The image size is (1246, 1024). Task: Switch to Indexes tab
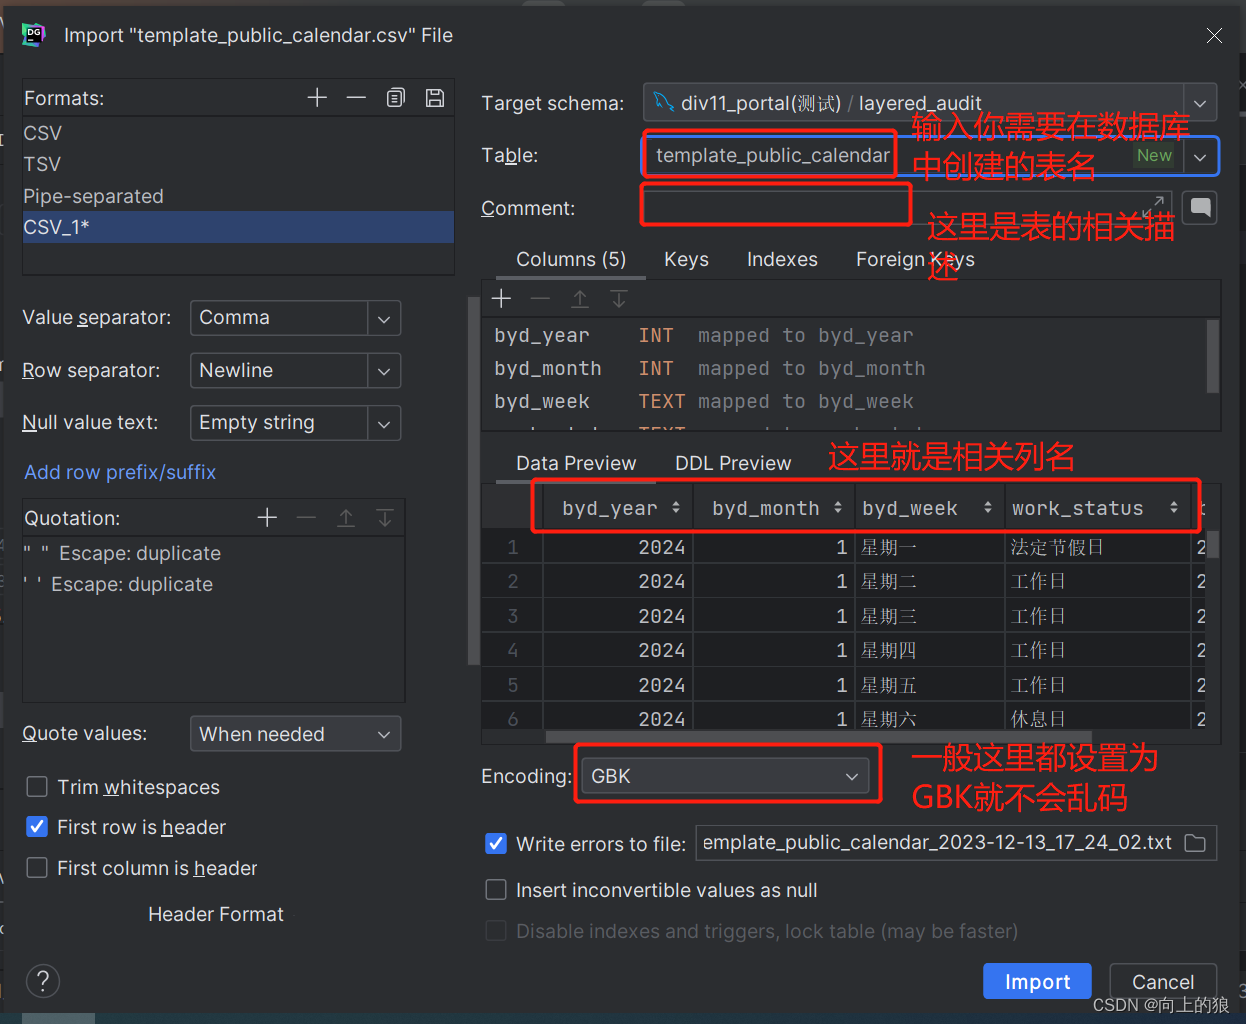tap(782, 259)
